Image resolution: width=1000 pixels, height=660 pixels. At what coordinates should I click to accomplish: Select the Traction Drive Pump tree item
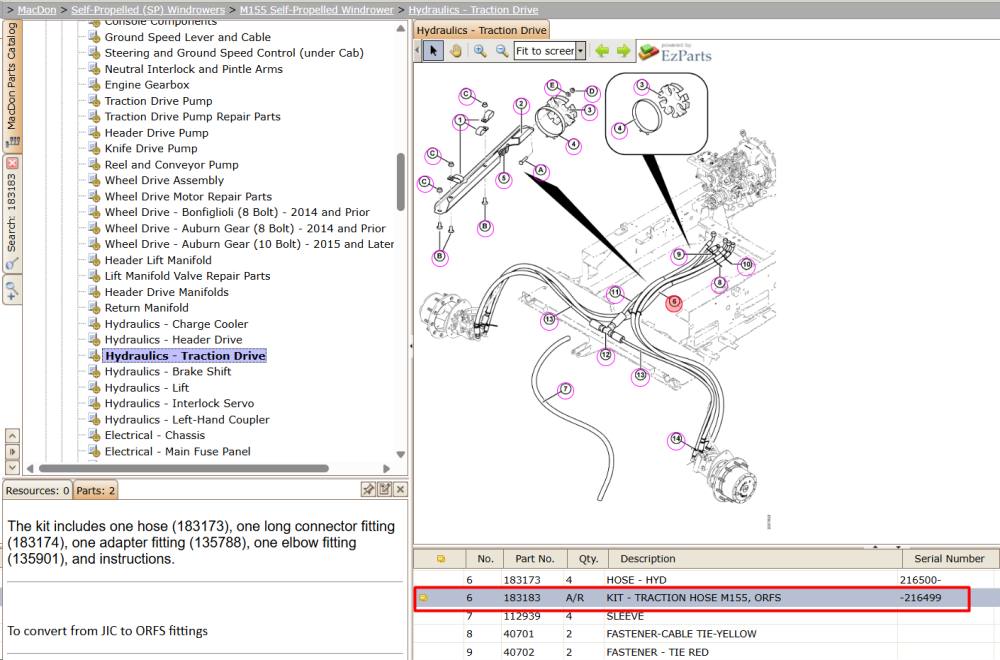(x=158, y=101)
